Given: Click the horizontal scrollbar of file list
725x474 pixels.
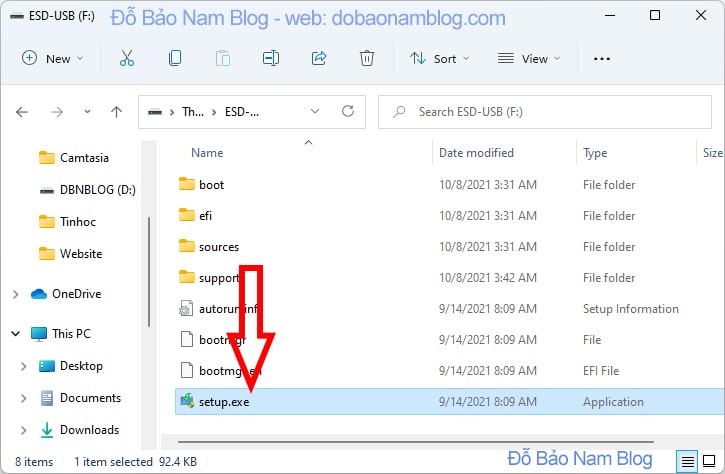Looking at the screenshot, I should (416, 442).
